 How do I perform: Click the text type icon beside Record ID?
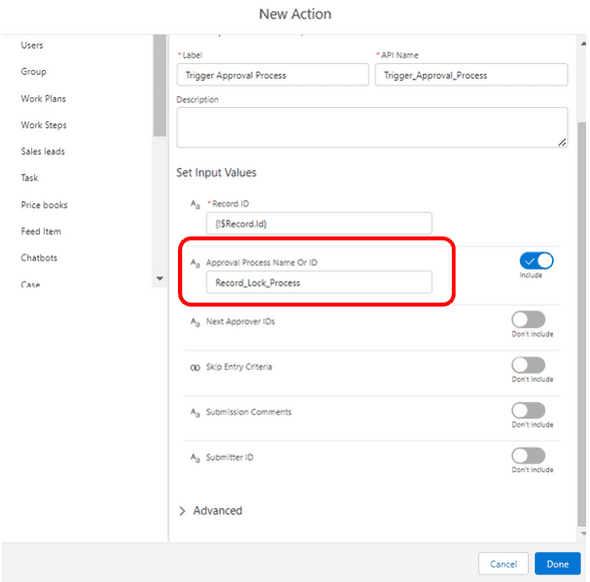click(195, 204)
